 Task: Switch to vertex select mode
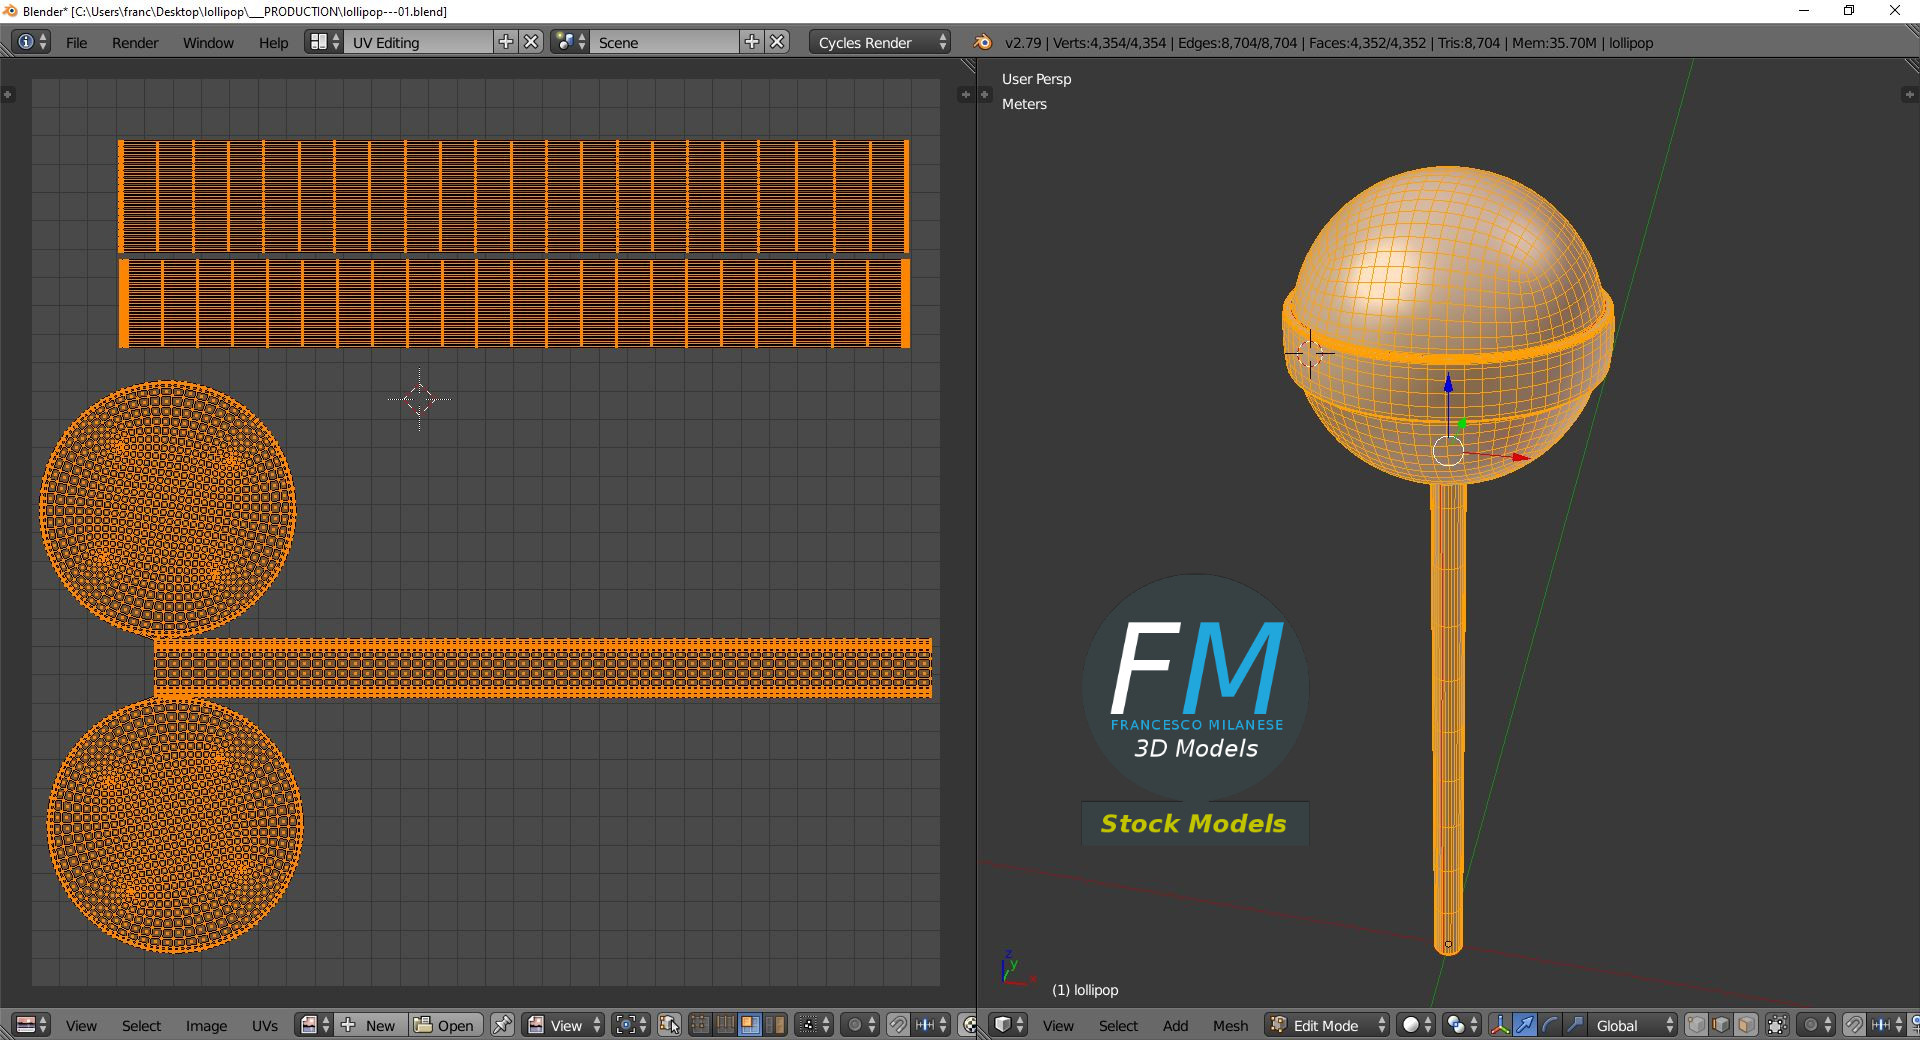tap(1696, 1025)
